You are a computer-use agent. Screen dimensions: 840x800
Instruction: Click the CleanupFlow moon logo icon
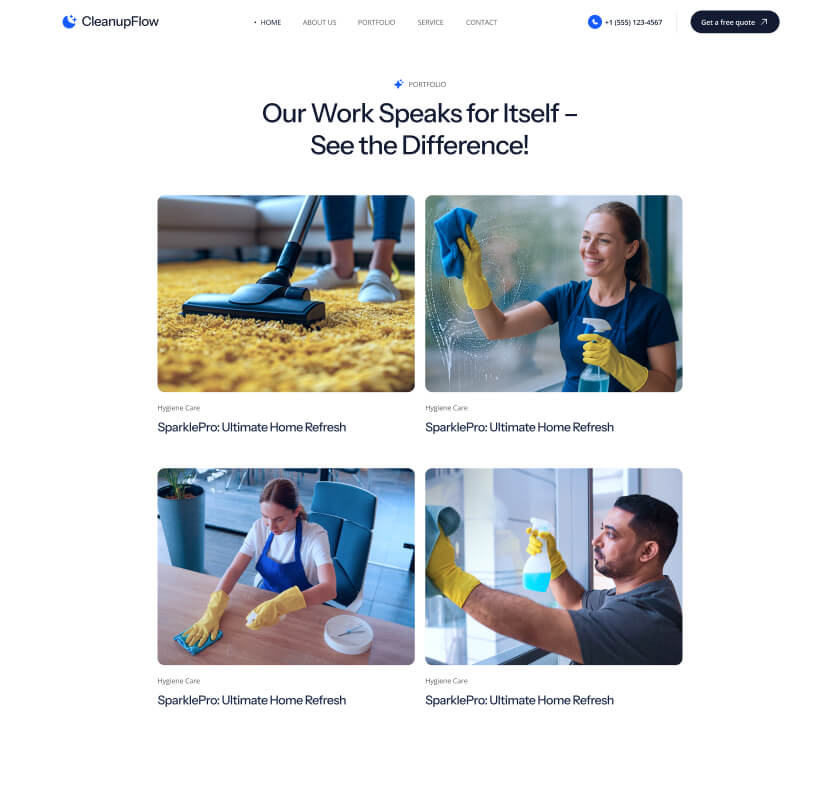[69, 21]
